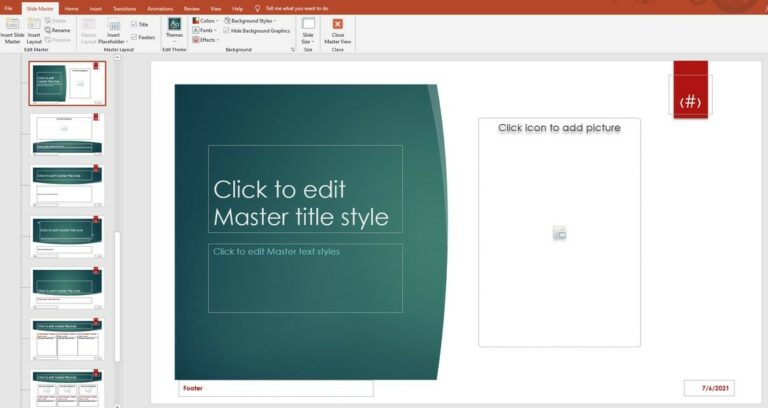Click the Tell me lightbulb icon

click(257, 8)
